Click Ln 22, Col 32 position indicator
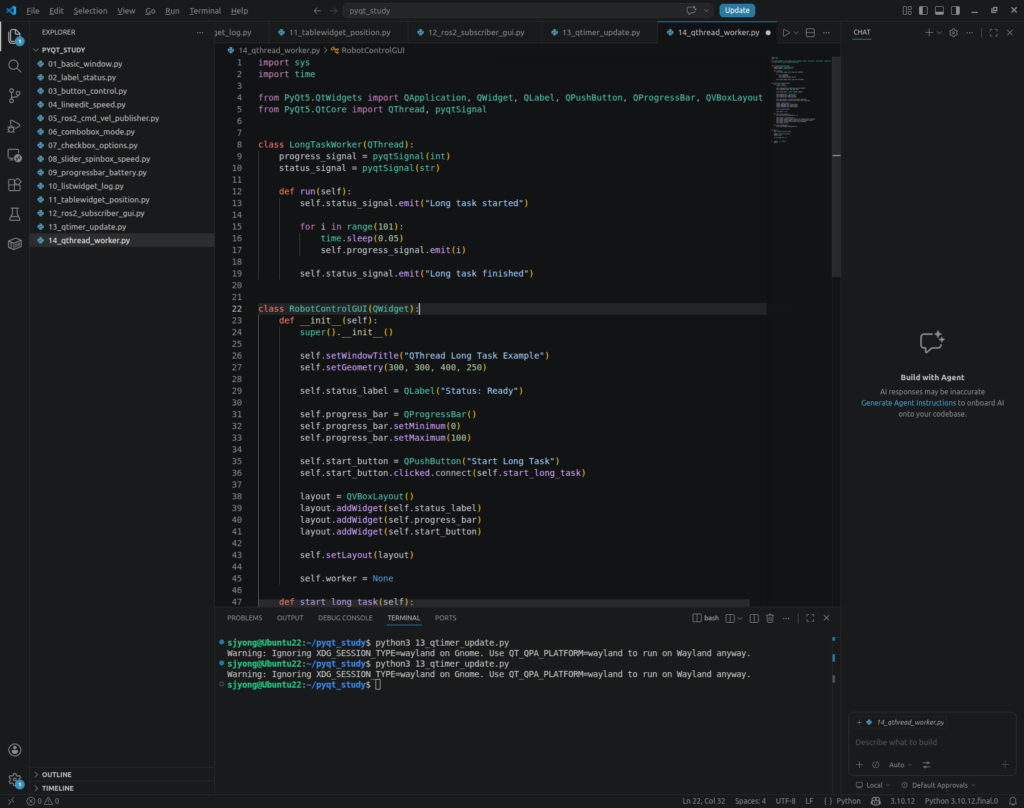Viewport: 1024px width, 808px height. (703, 801)
